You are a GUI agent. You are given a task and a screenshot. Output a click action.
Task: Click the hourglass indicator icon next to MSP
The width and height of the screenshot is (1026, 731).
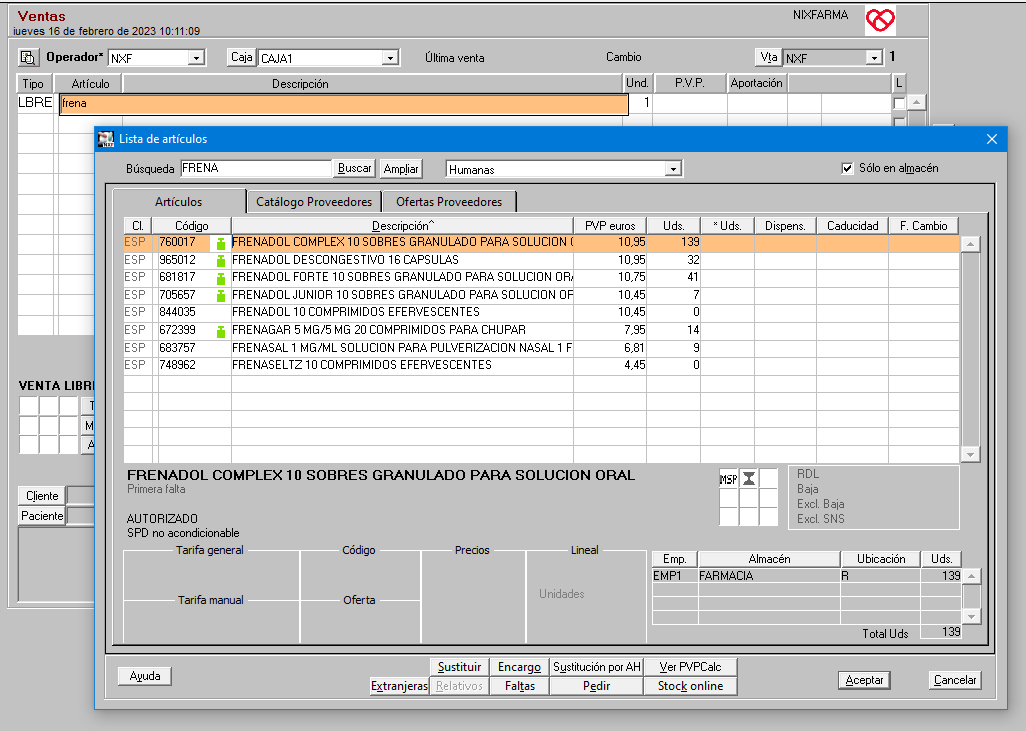tap(749, 479)
